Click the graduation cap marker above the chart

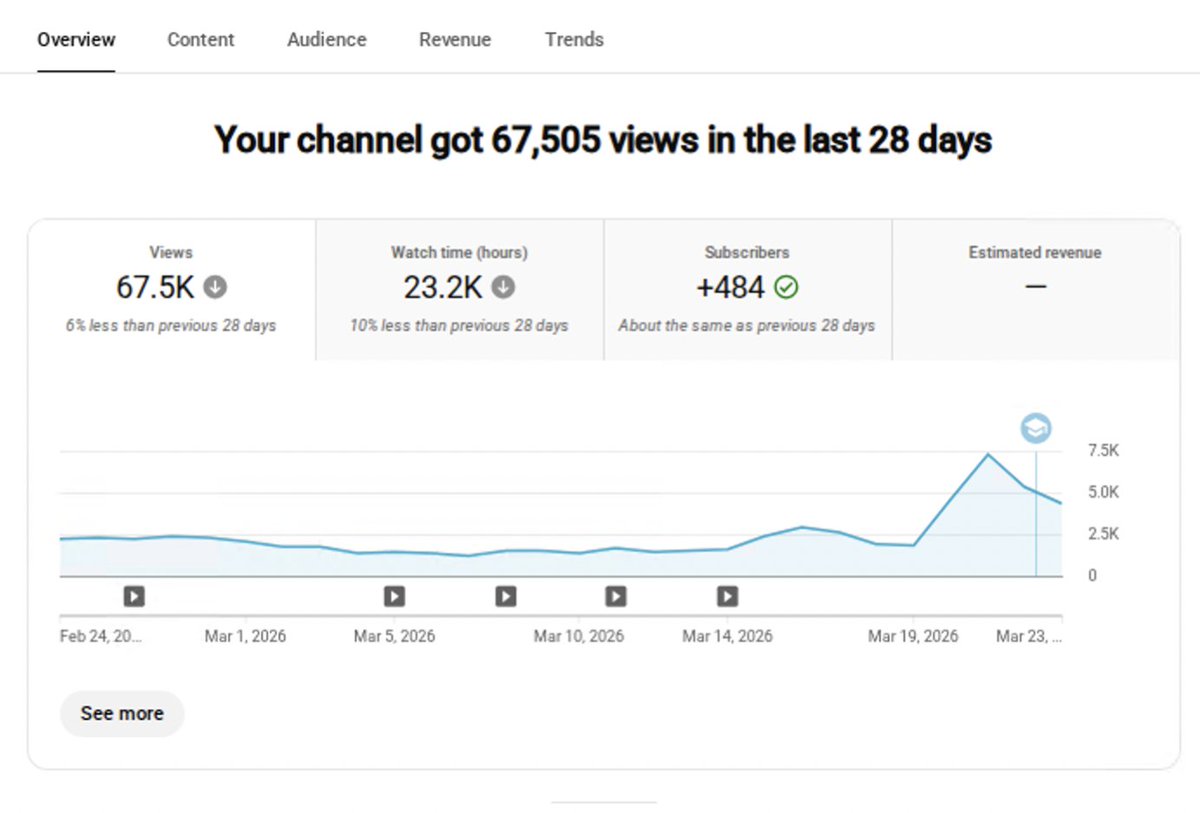(1036, 429)
